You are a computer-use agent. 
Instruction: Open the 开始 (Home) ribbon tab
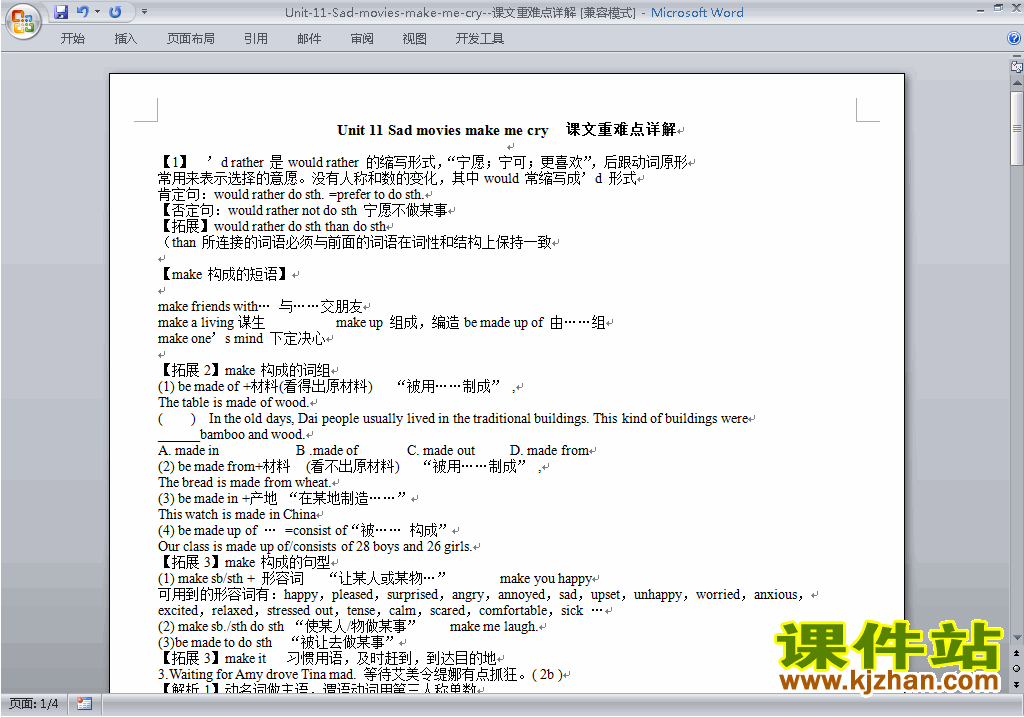pos(72,39)
